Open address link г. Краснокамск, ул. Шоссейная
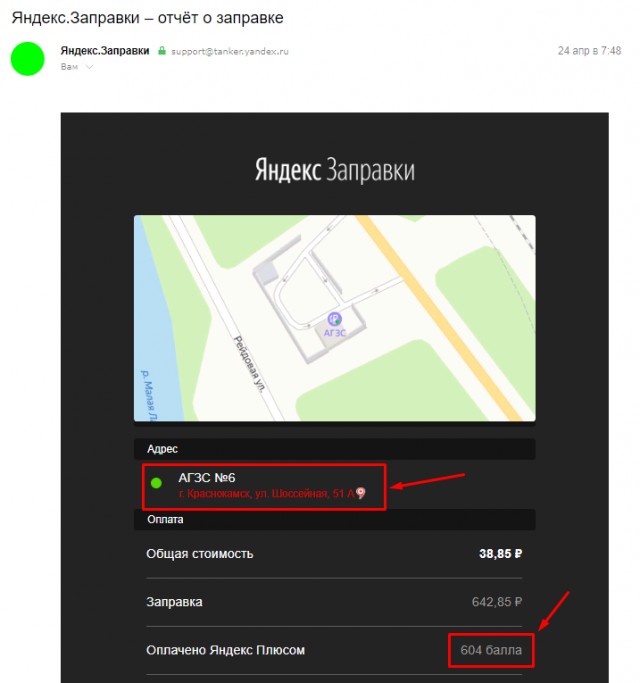The image size is (640, 683). coord(266,494)
